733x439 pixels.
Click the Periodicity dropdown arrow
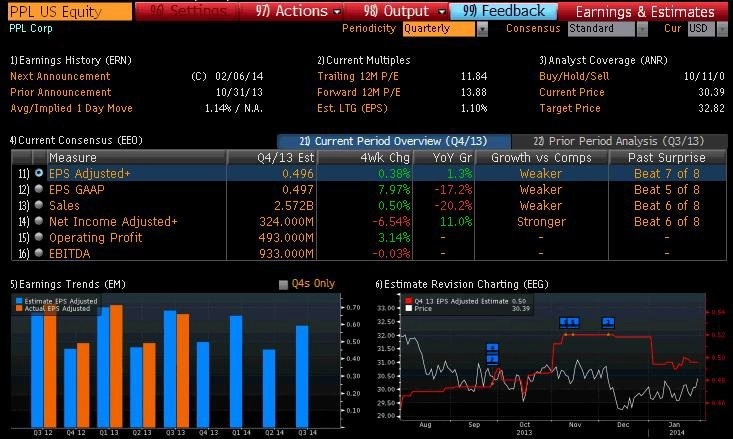(482, 29)
